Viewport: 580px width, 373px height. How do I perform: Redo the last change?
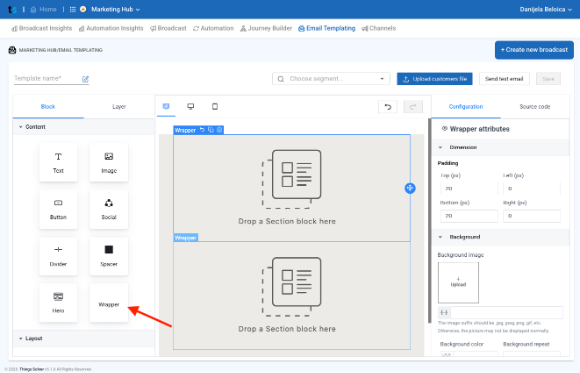pyautogui.click(x=413, y=107)
